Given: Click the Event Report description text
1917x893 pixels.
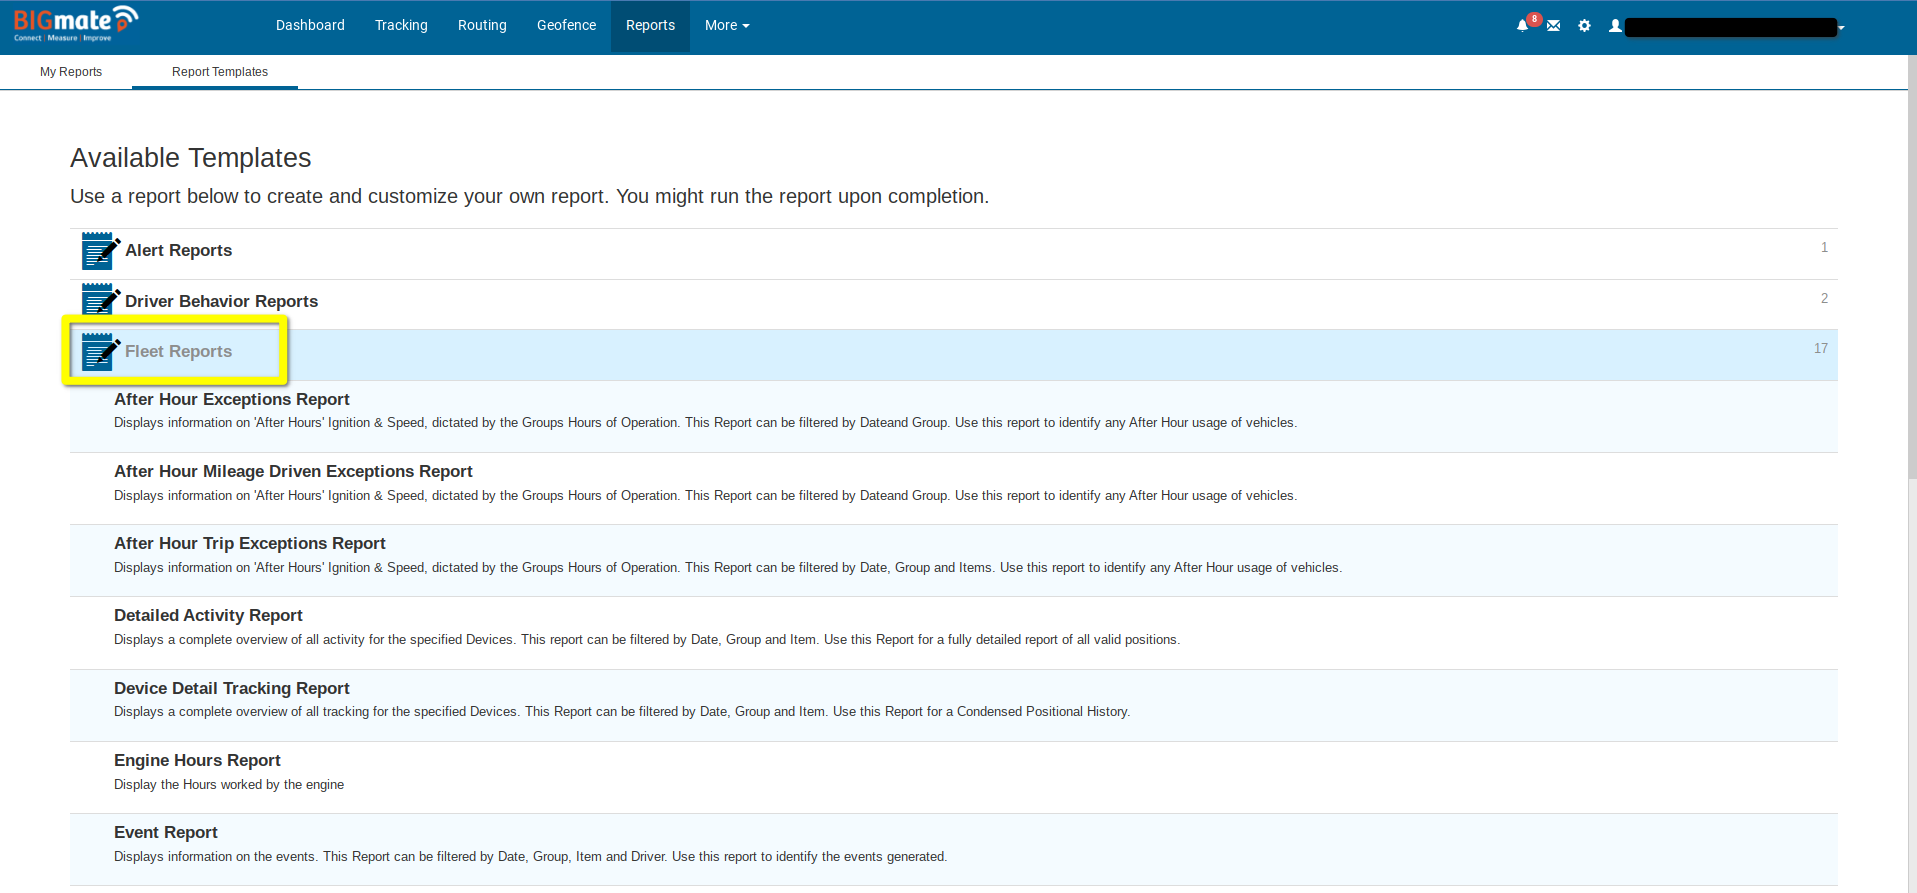Looking at the screenshot, I should (530, 856).
